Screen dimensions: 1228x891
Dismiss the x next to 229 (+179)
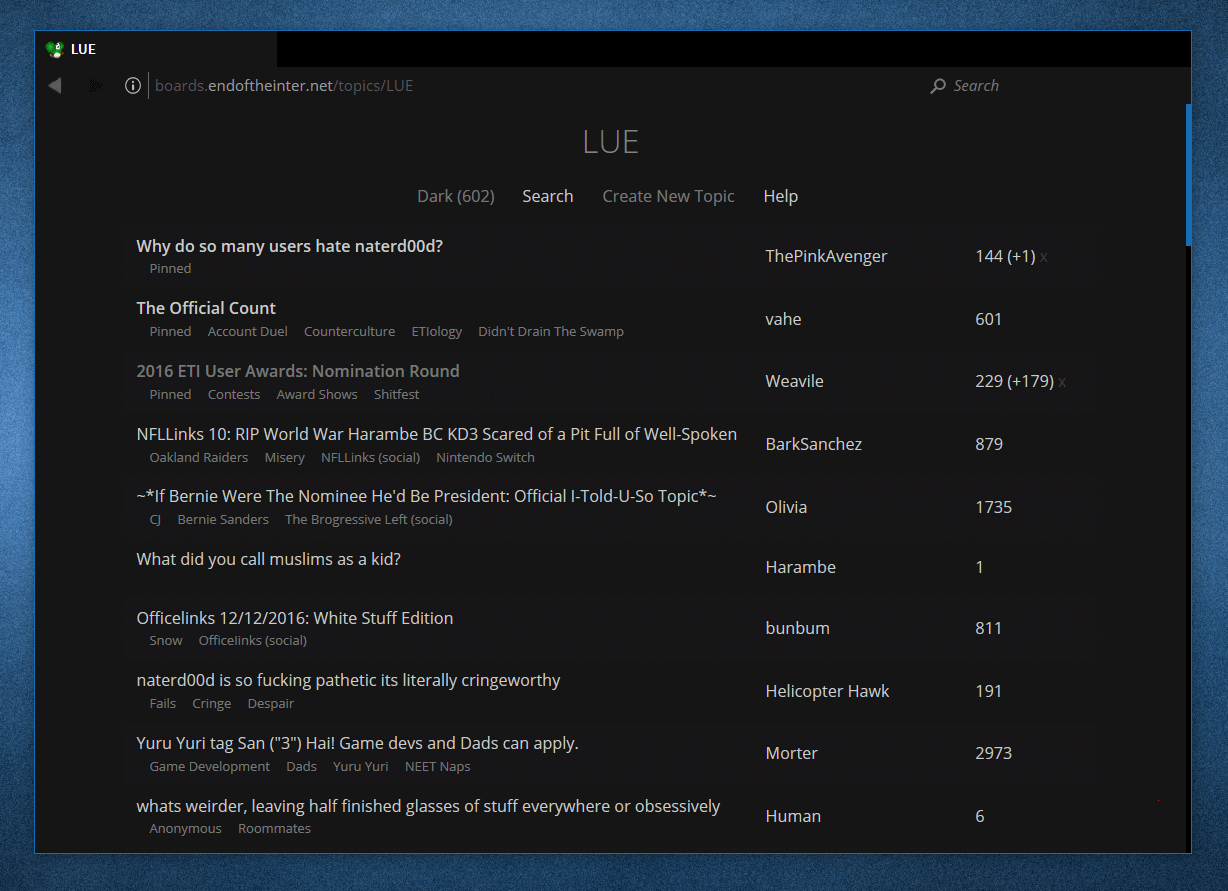pyautogui.click(x=1062, y=382)
